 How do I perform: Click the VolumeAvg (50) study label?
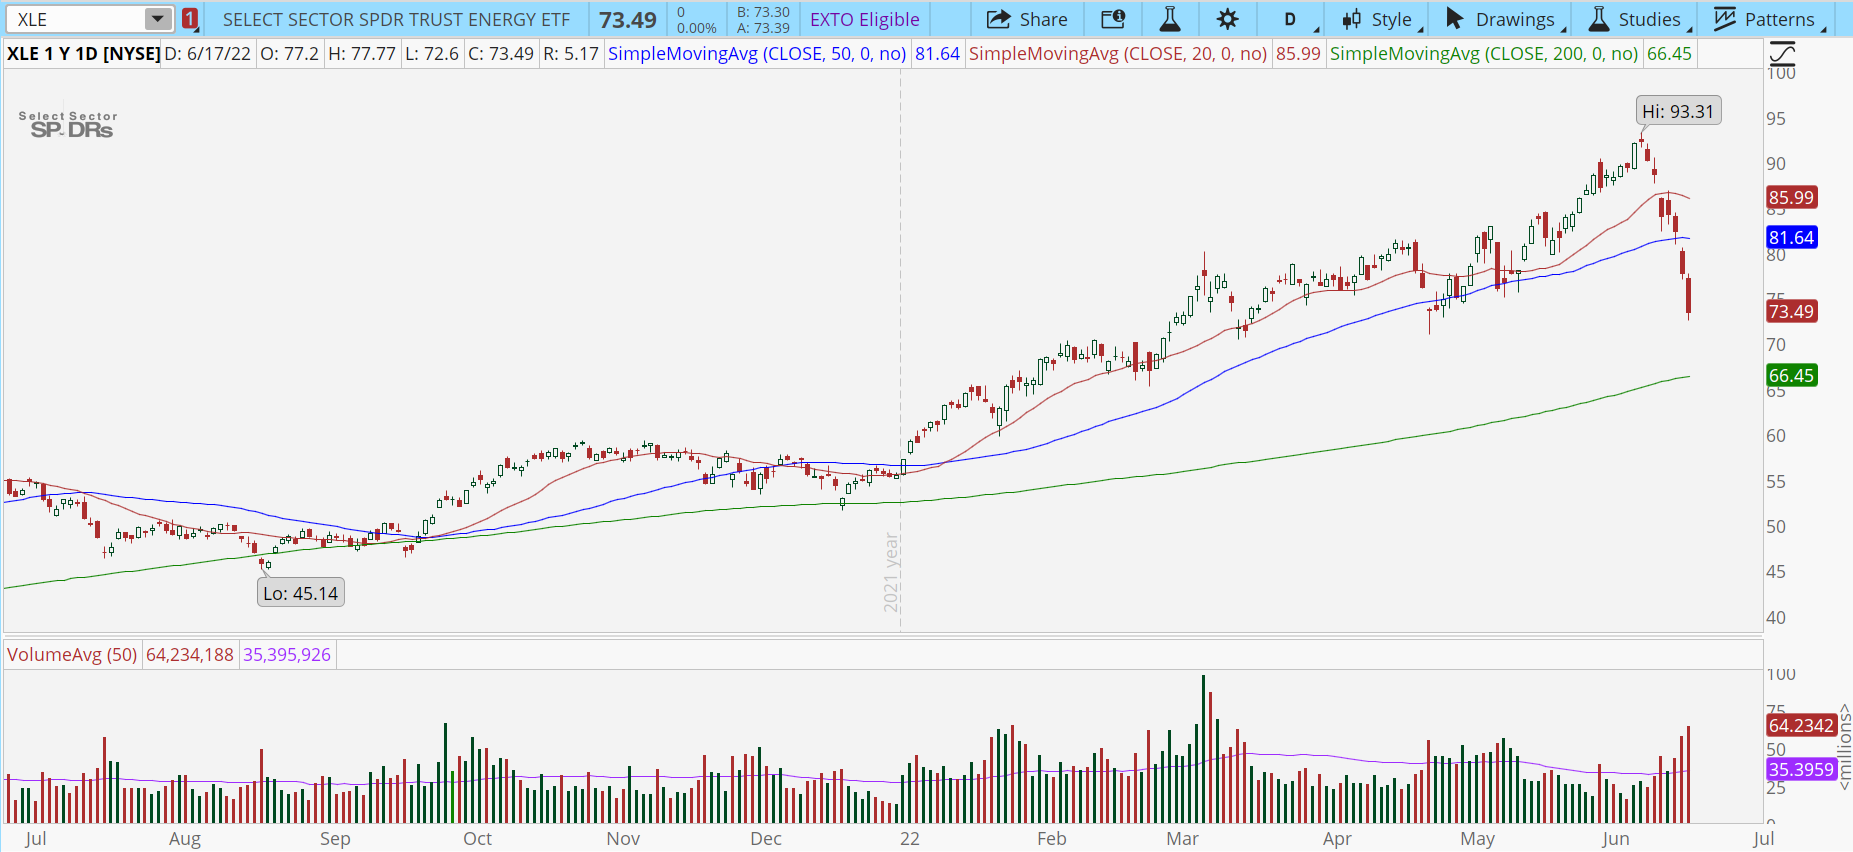point(72,655)
